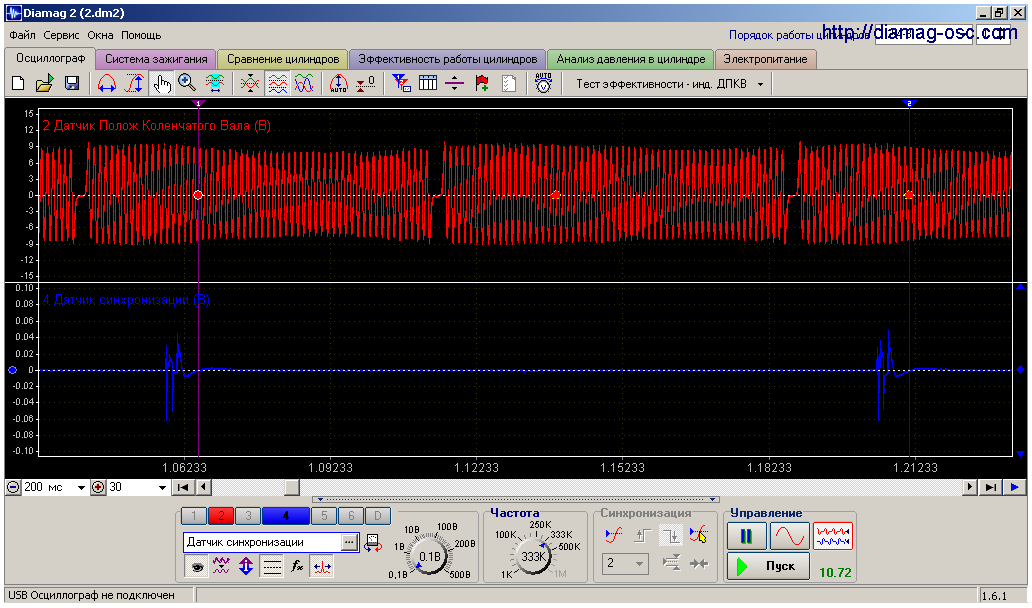The width and height of the screenshot is (1032, 608).
Task: Open a saved file with folder icon
Action: click(x=45, y=84)
